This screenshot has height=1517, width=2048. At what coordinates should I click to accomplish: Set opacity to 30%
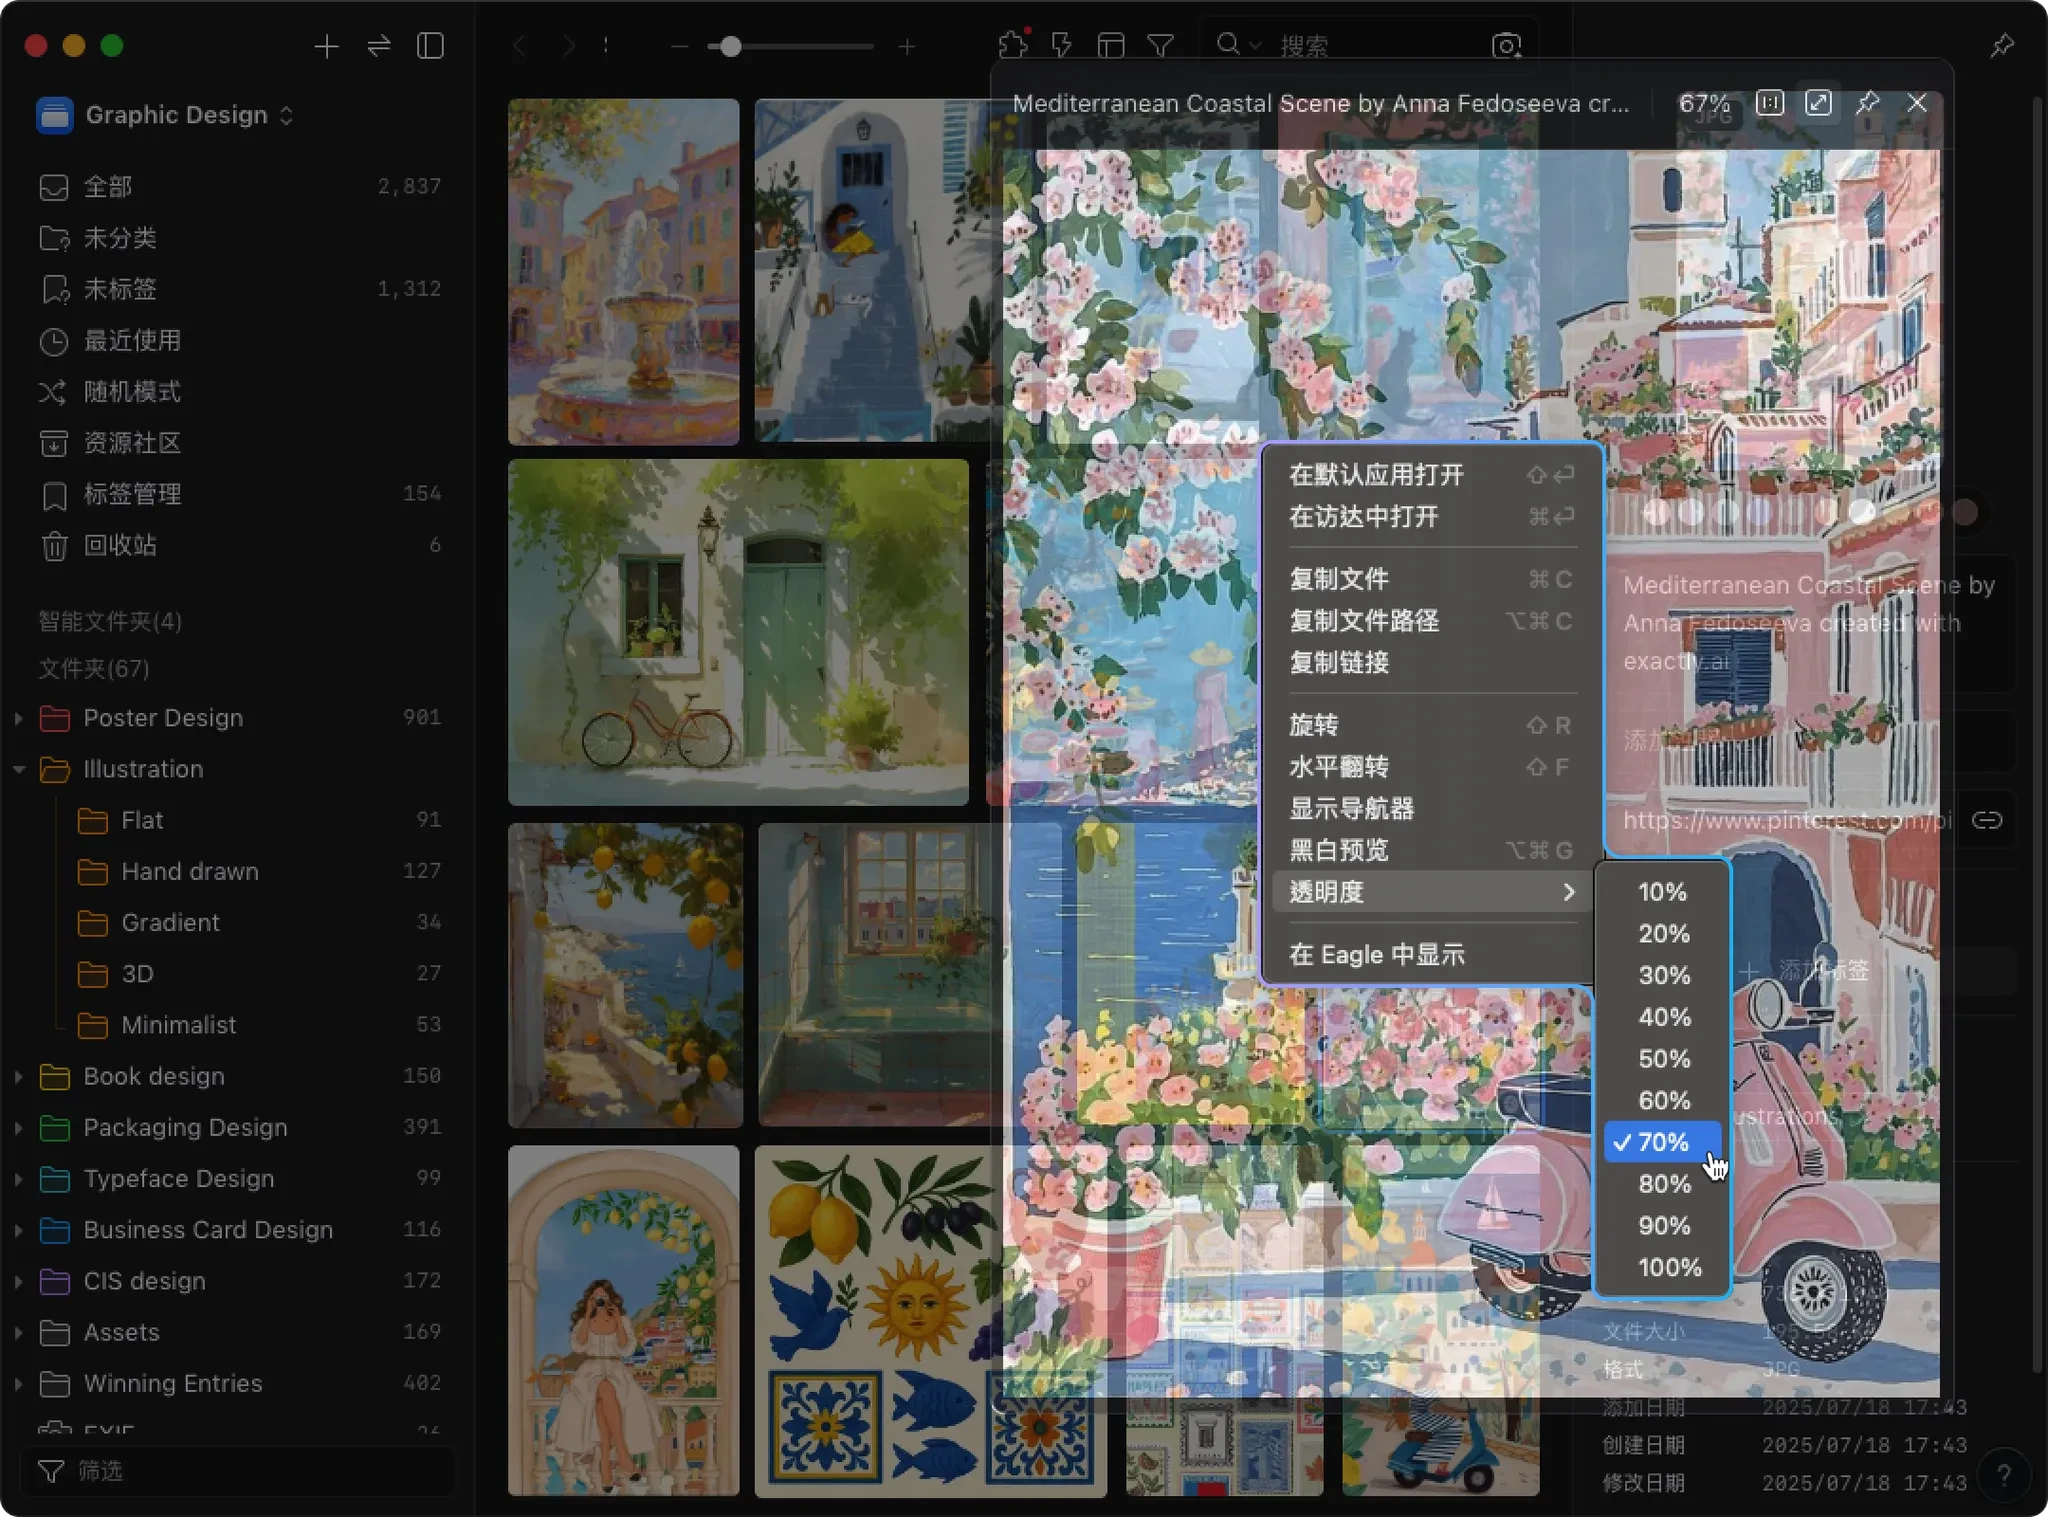[1662, 975]
